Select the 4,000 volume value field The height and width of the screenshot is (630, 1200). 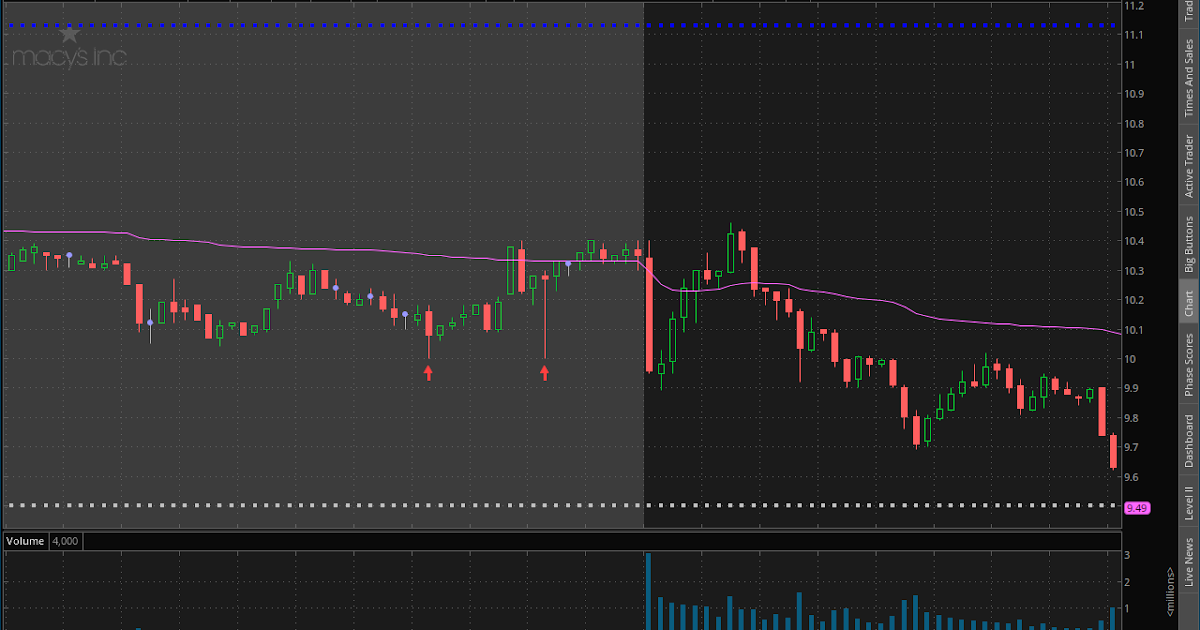[65, 540]
